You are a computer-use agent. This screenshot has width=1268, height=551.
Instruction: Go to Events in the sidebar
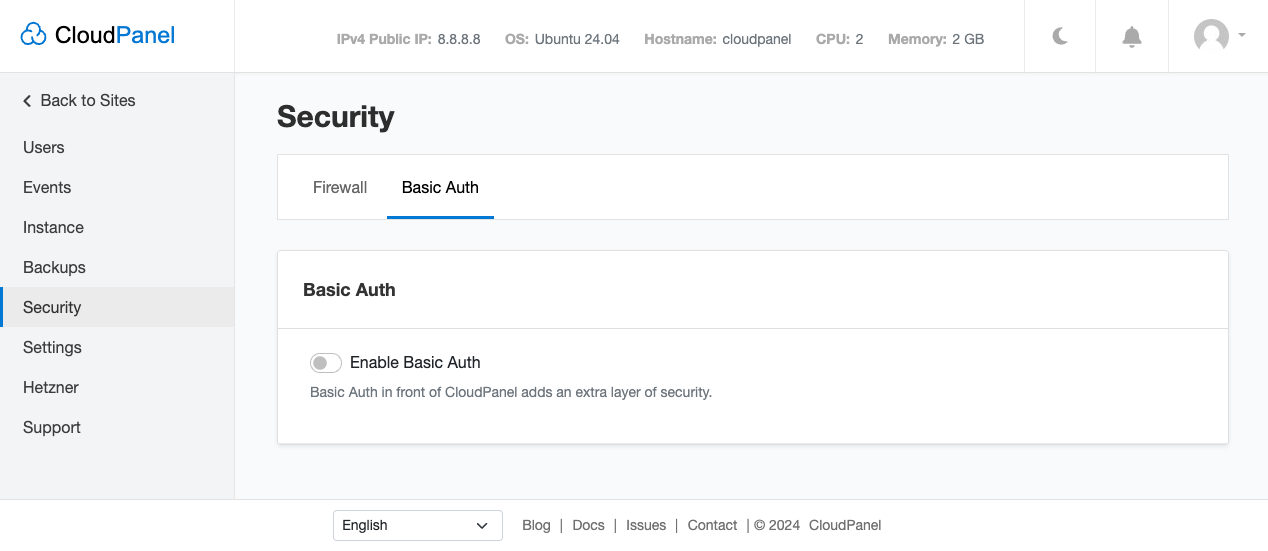click(x=47, y=188)
